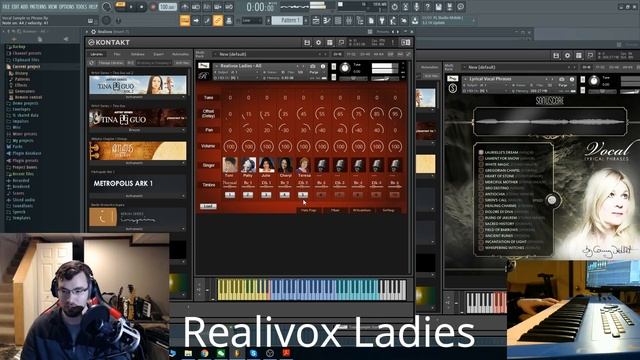Click round Speed knob beside phrase list
This screenshot has height=360, width=640.
pos(551,200)
